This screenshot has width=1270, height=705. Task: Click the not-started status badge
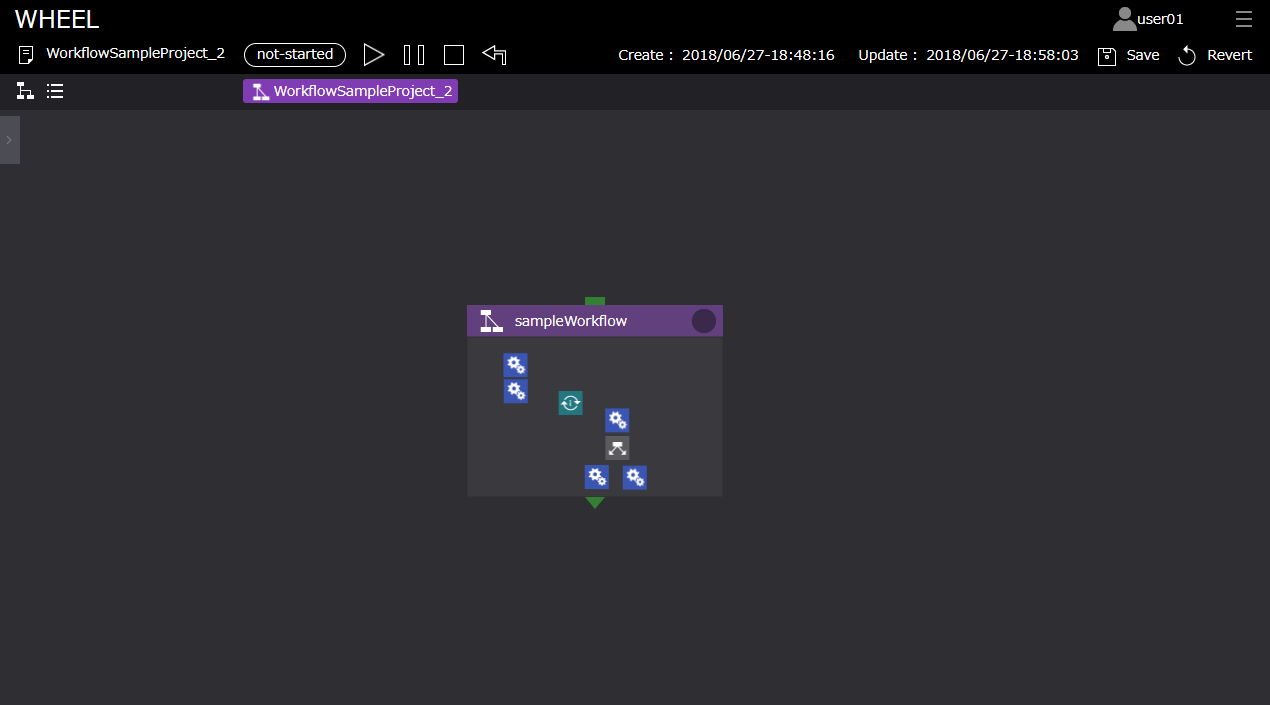pos(295,55)
